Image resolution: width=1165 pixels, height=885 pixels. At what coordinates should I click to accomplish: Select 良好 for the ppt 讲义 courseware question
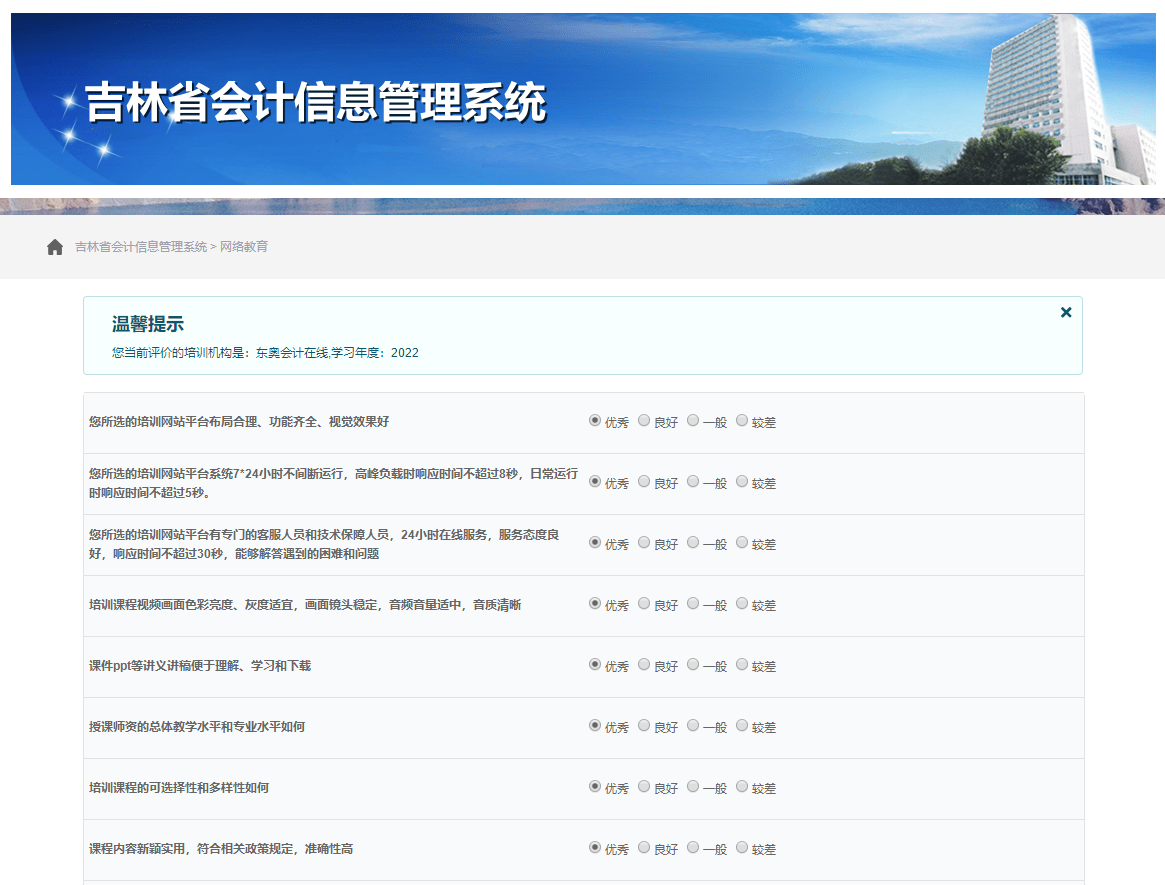(x=644, y=664)
